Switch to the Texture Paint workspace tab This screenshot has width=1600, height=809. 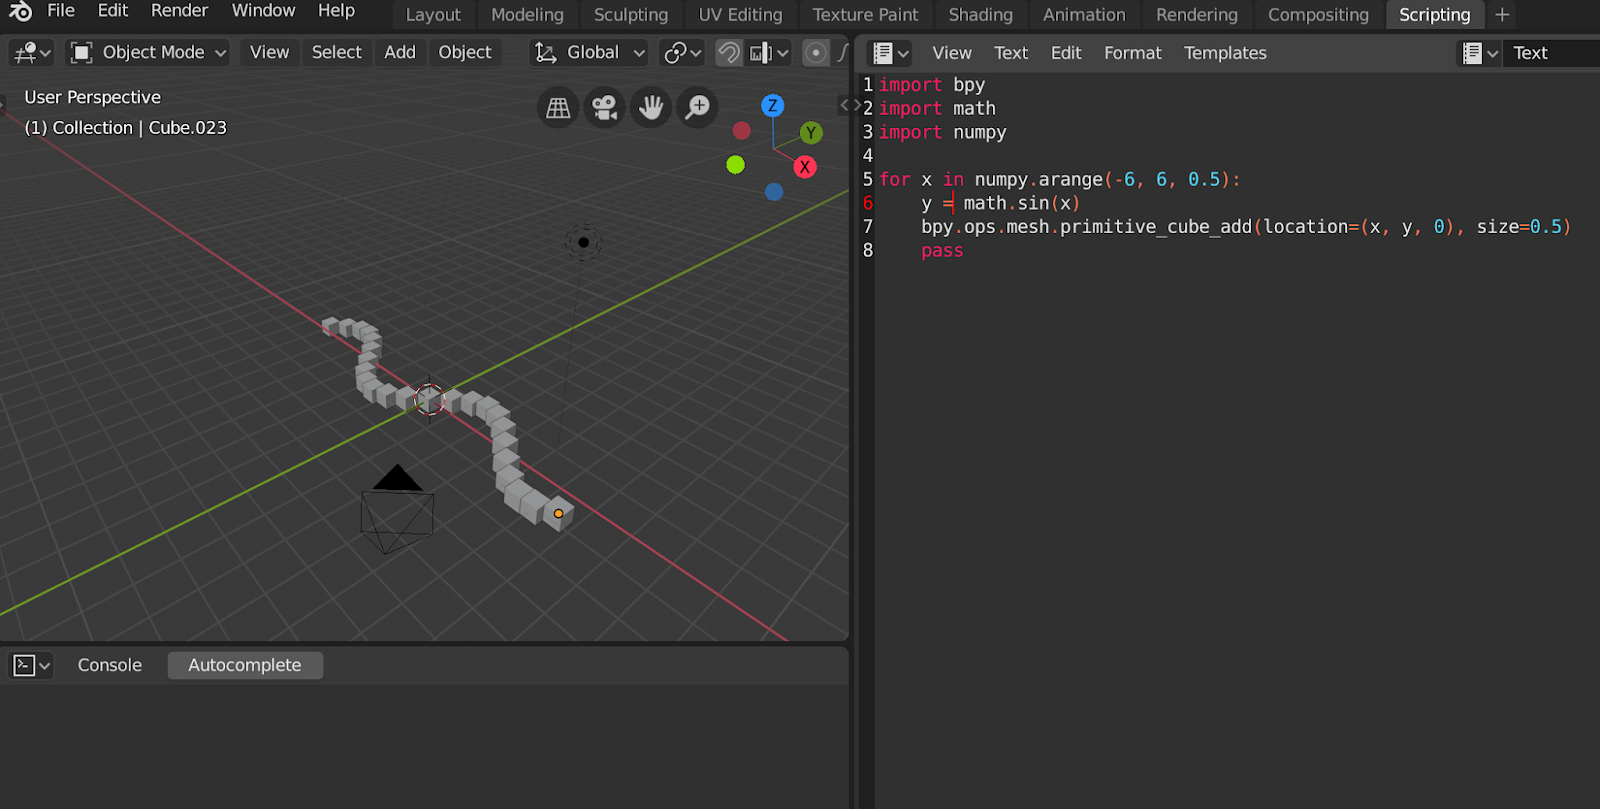coord(865,15)
